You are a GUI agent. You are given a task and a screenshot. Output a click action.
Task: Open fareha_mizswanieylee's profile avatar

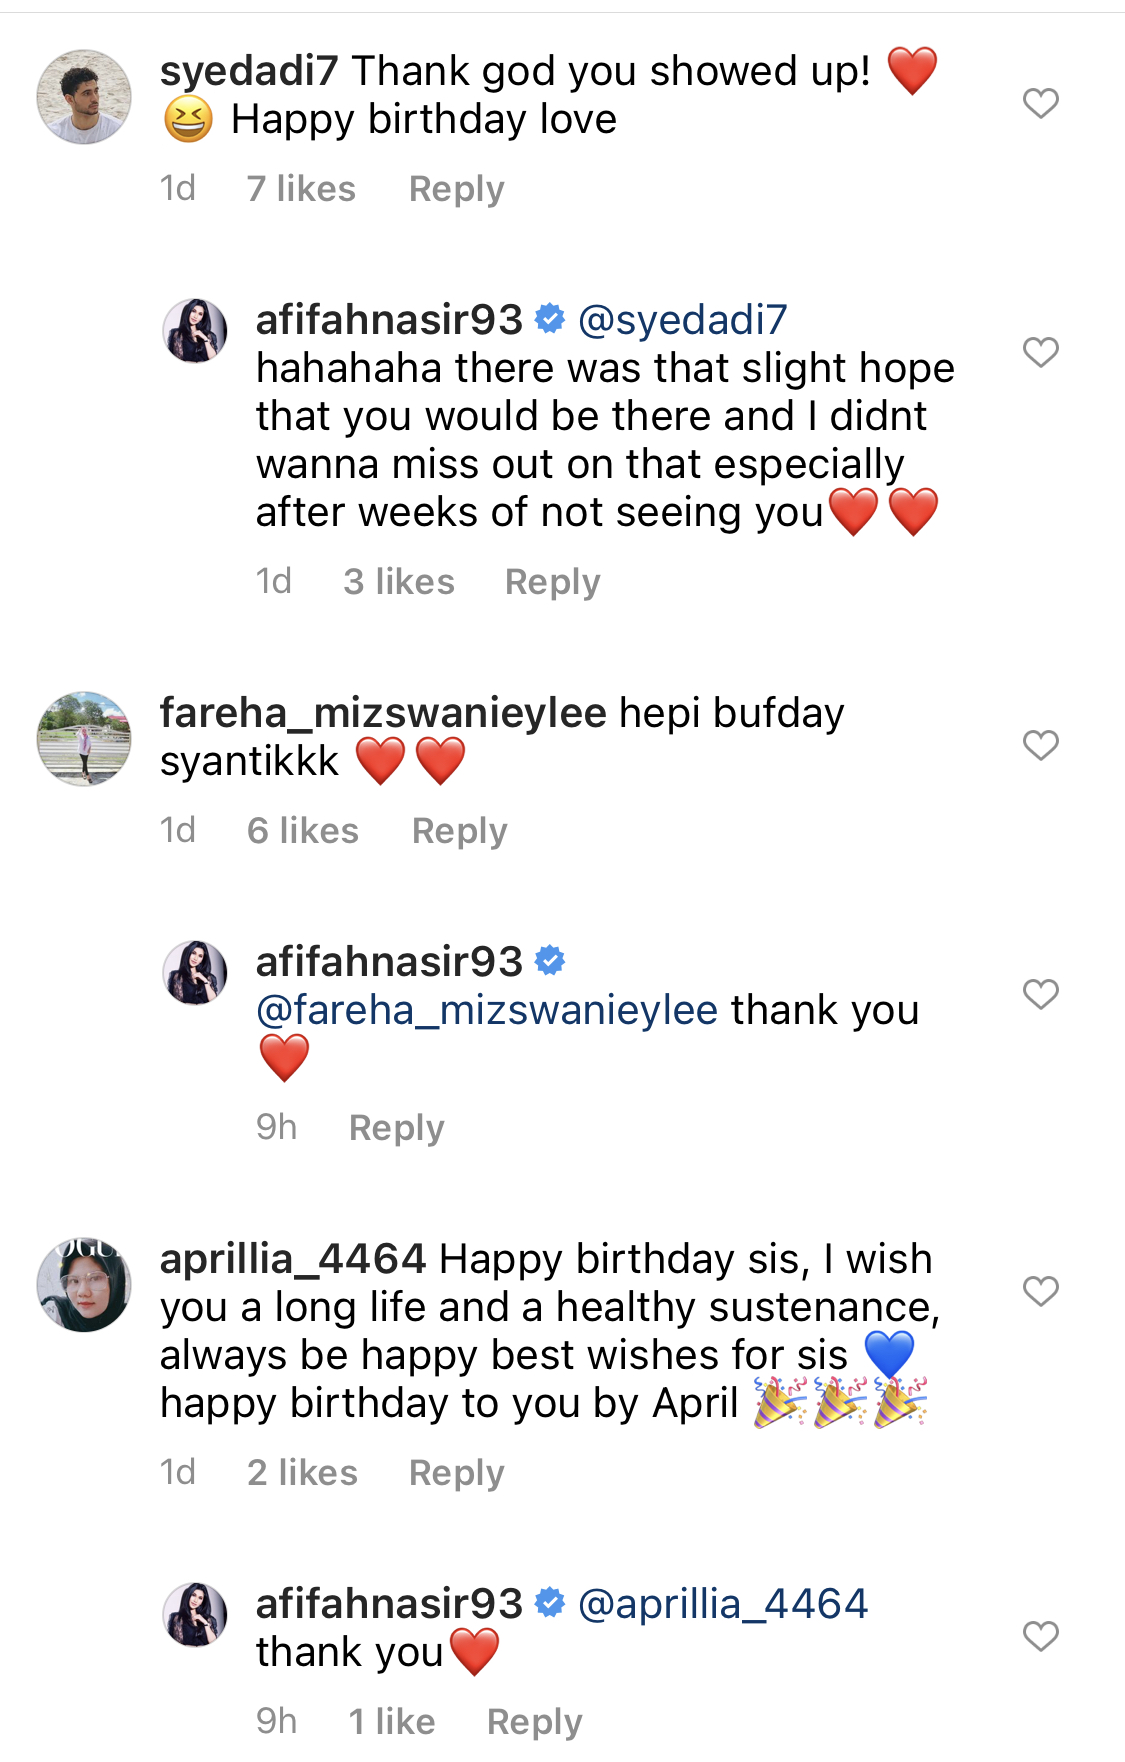84,738
